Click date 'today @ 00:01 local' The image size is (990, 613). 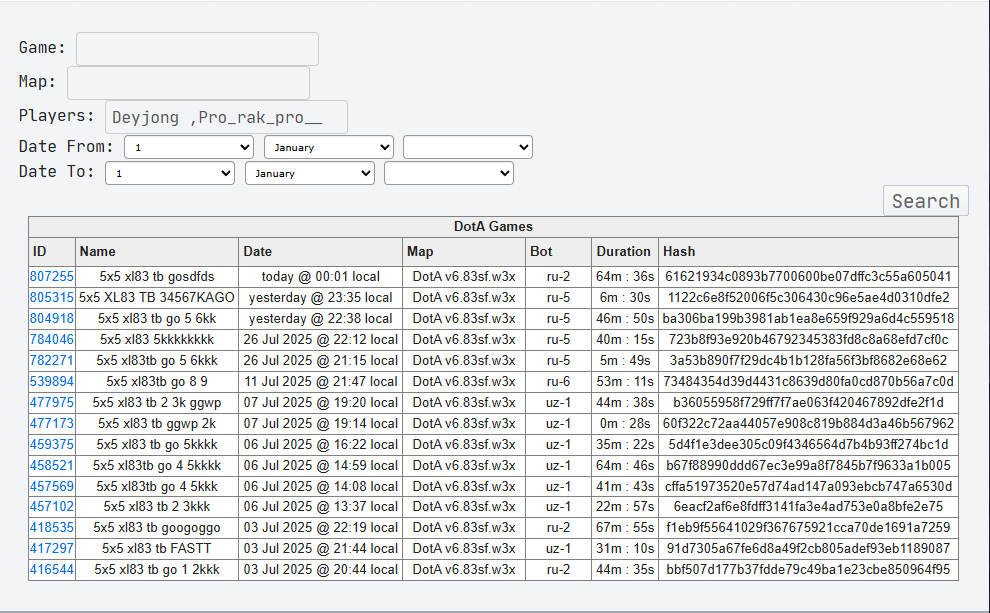(321, 277)
